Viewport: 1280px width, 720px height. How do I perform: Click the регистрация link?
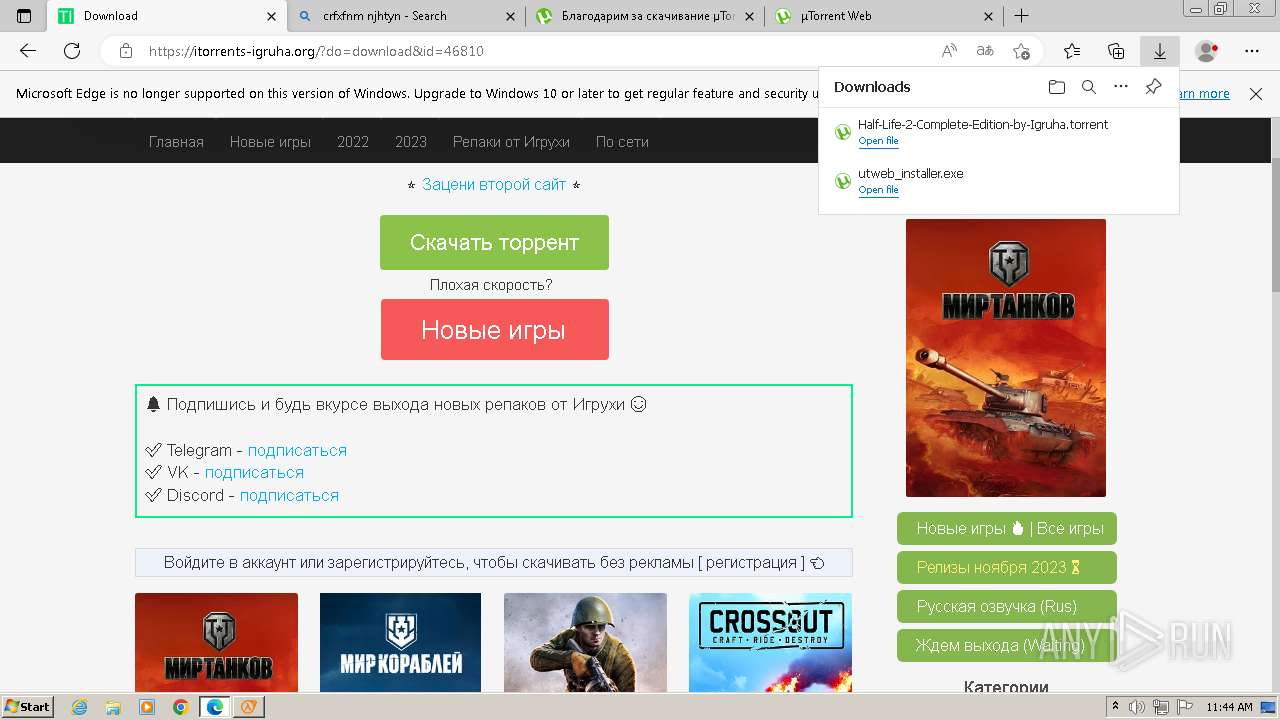point(751,563)
